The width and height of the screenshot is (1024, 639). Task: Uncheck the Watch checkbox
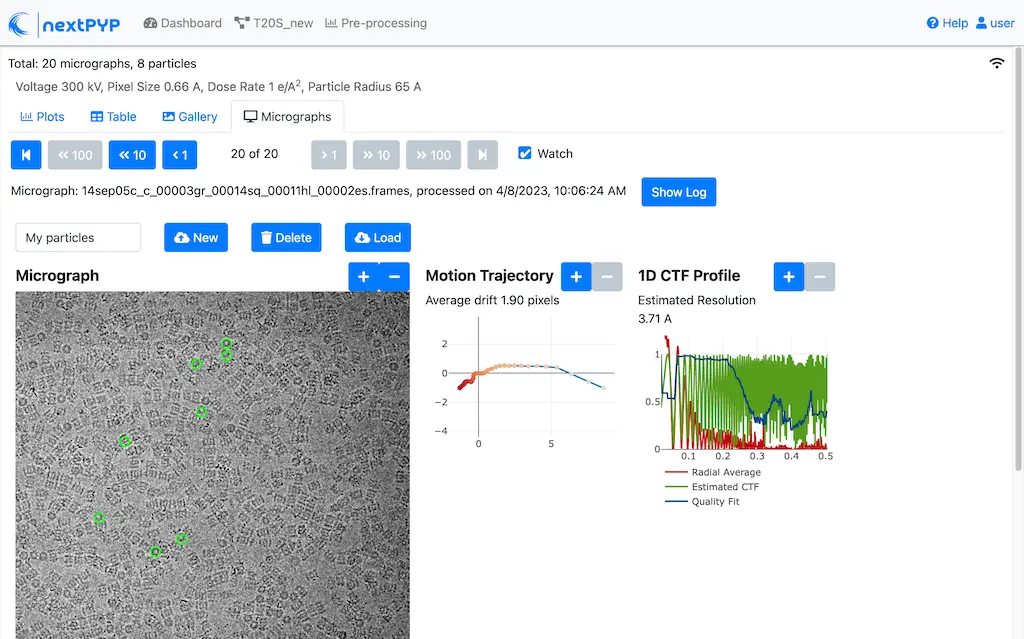pyautogui.click(x=523, y=153)
